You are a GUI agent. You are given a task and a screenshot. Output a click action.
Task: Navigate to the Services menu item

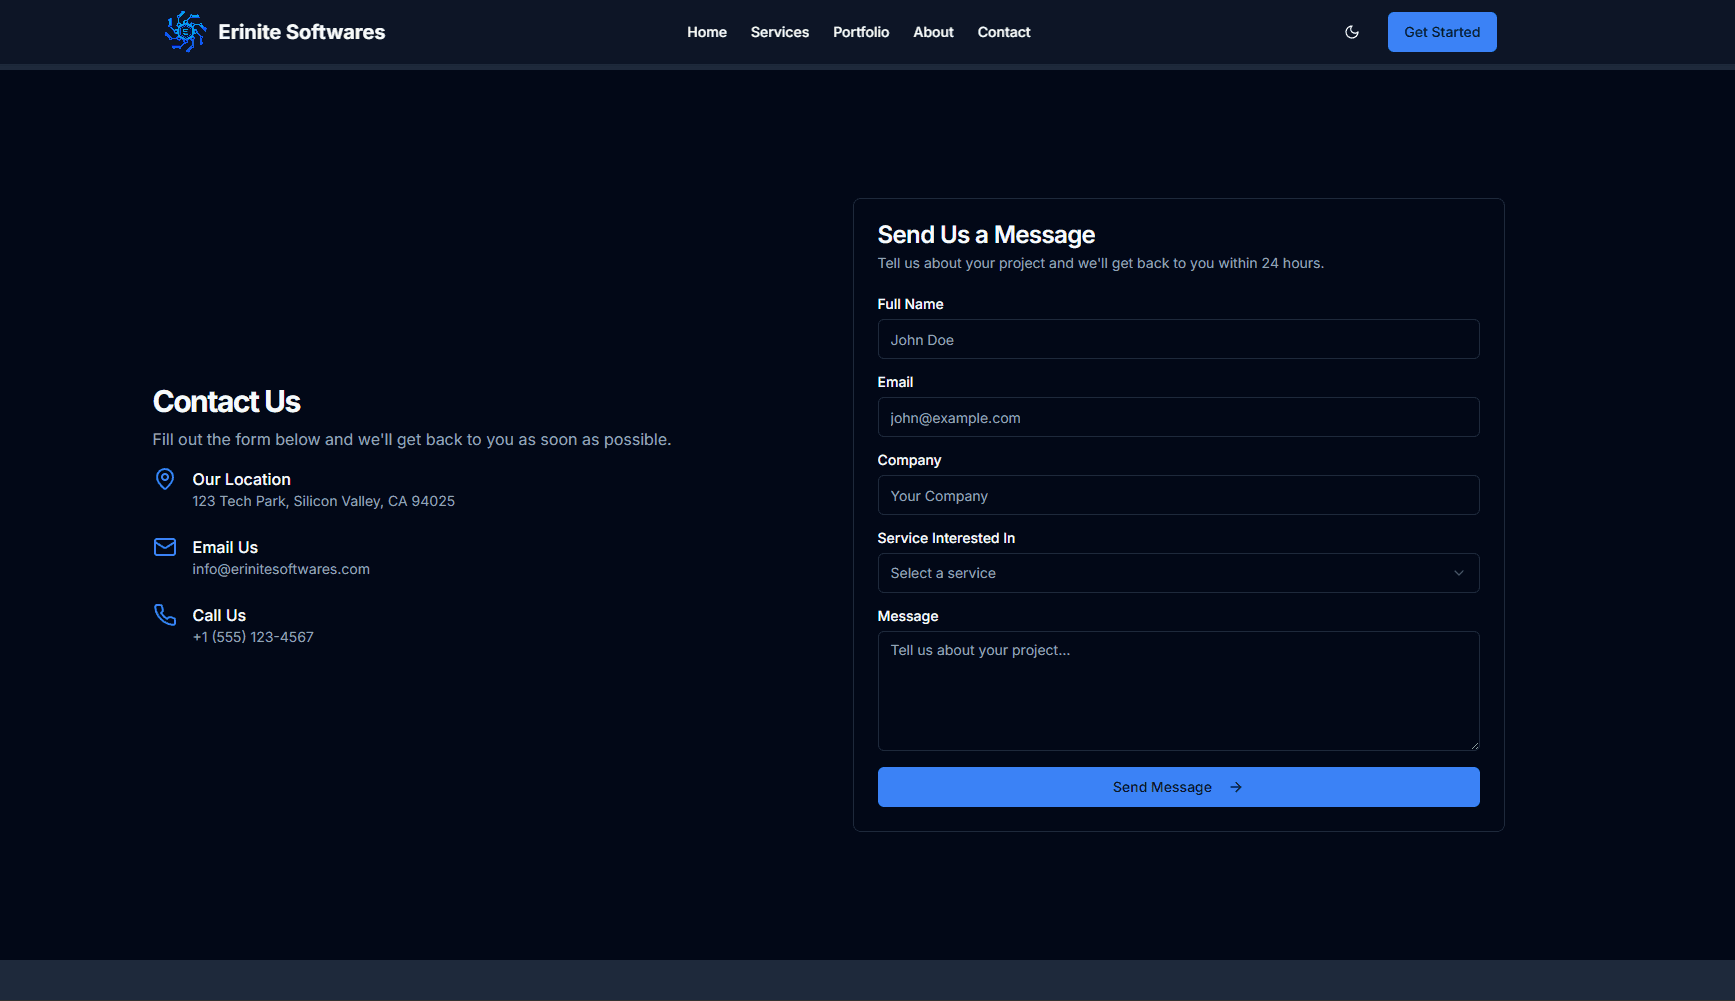pos(779,31)
